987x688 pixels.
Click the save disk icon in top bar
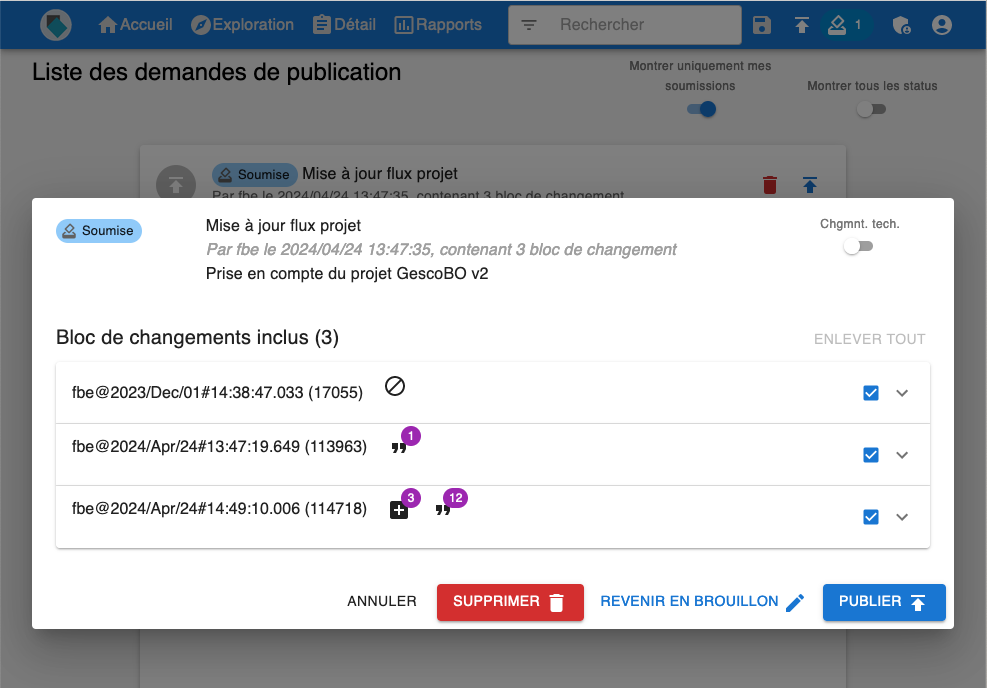762,25
